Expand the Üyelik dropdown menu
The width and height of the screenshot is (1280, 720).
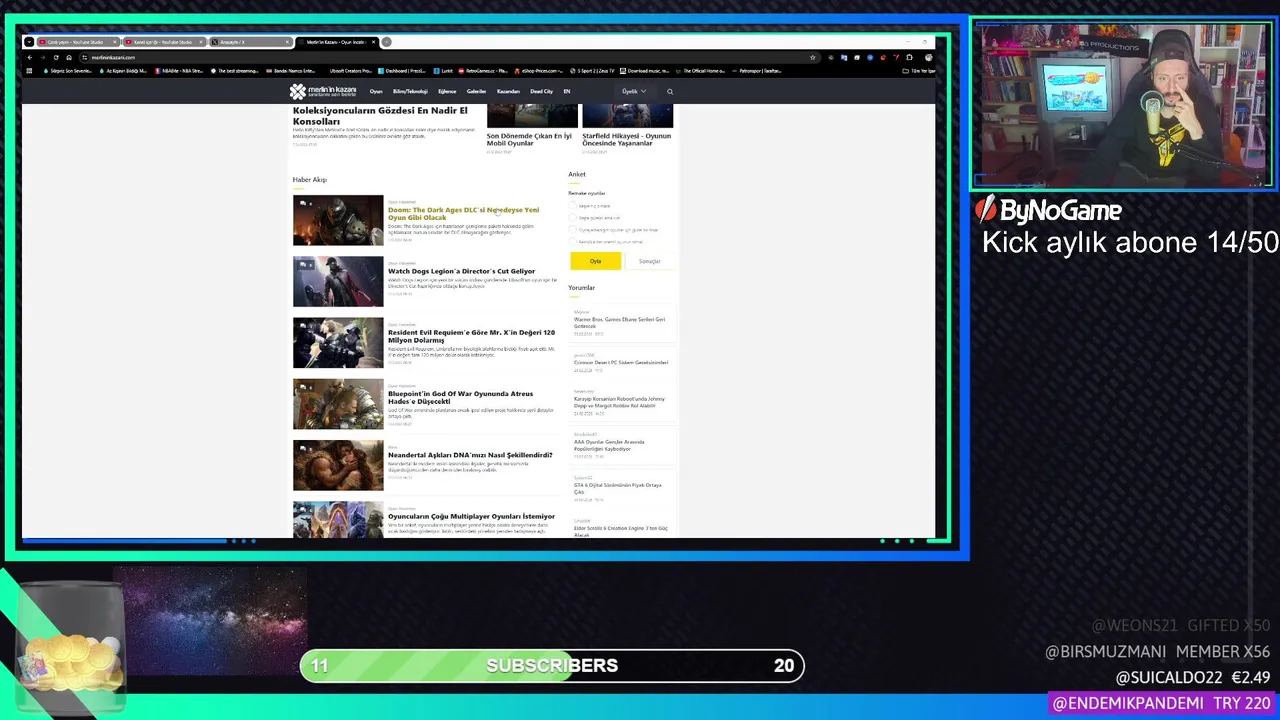(x=634, y=91)
